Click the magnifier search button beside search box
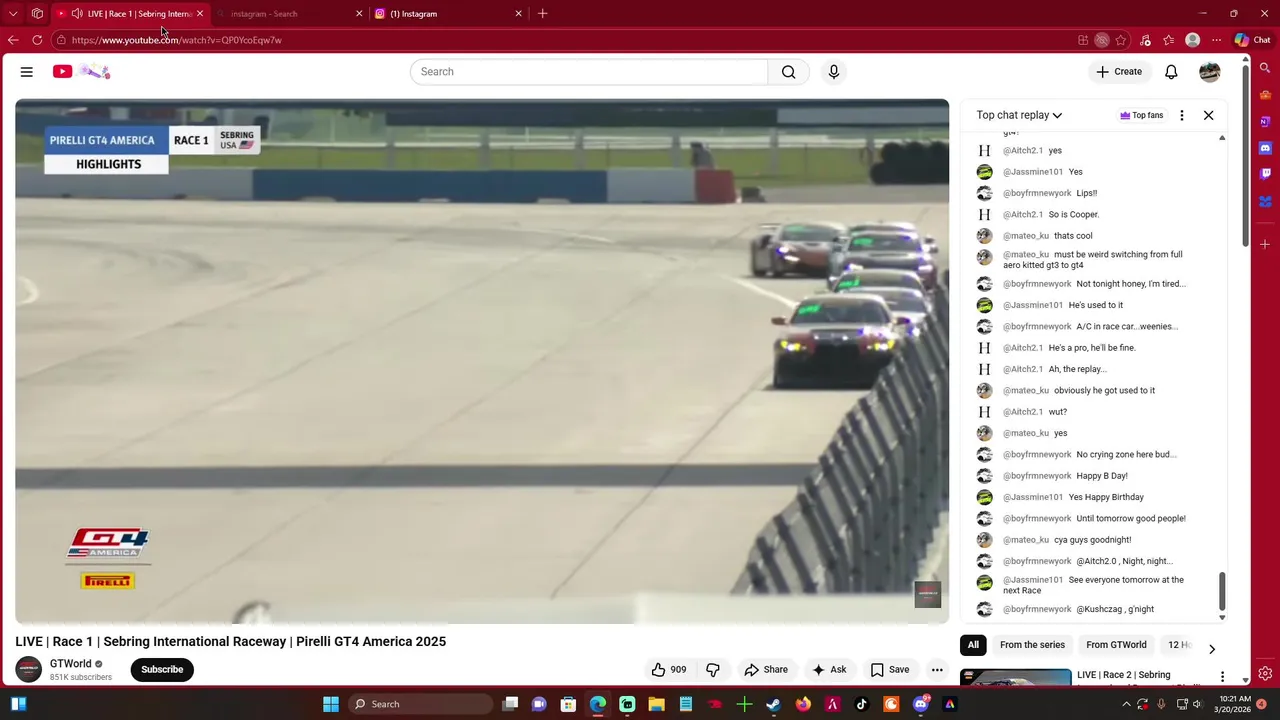This screenshot has height=720, width=1280. click(789, 72)
